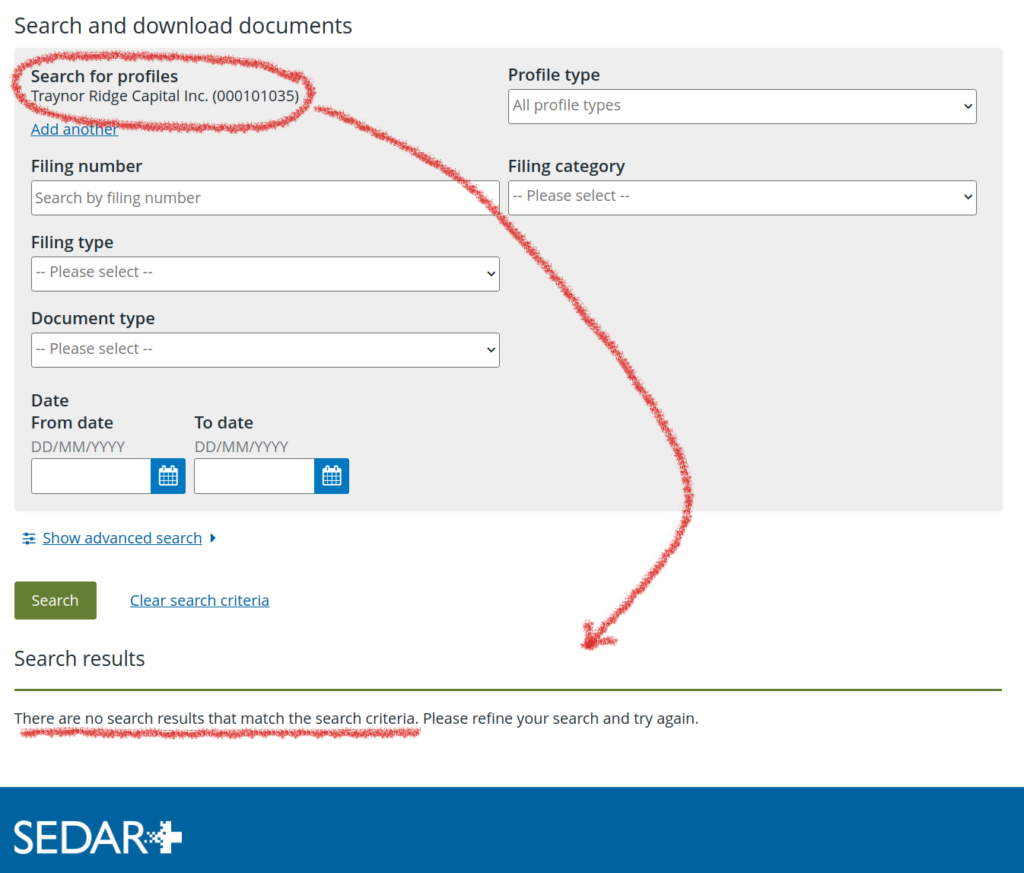
Task: Click the Filing type label
Action: click(72, 243)
